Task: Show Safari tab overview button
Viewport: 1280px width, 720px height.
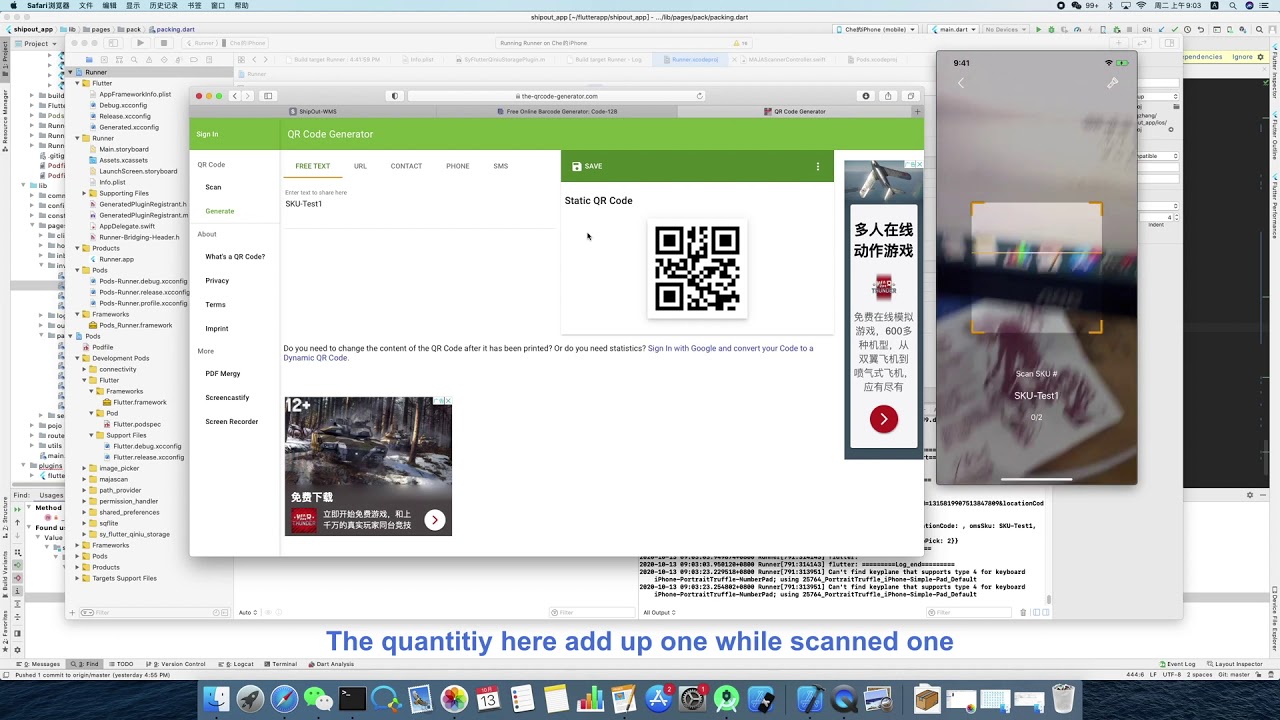Action: coord(910,96)
